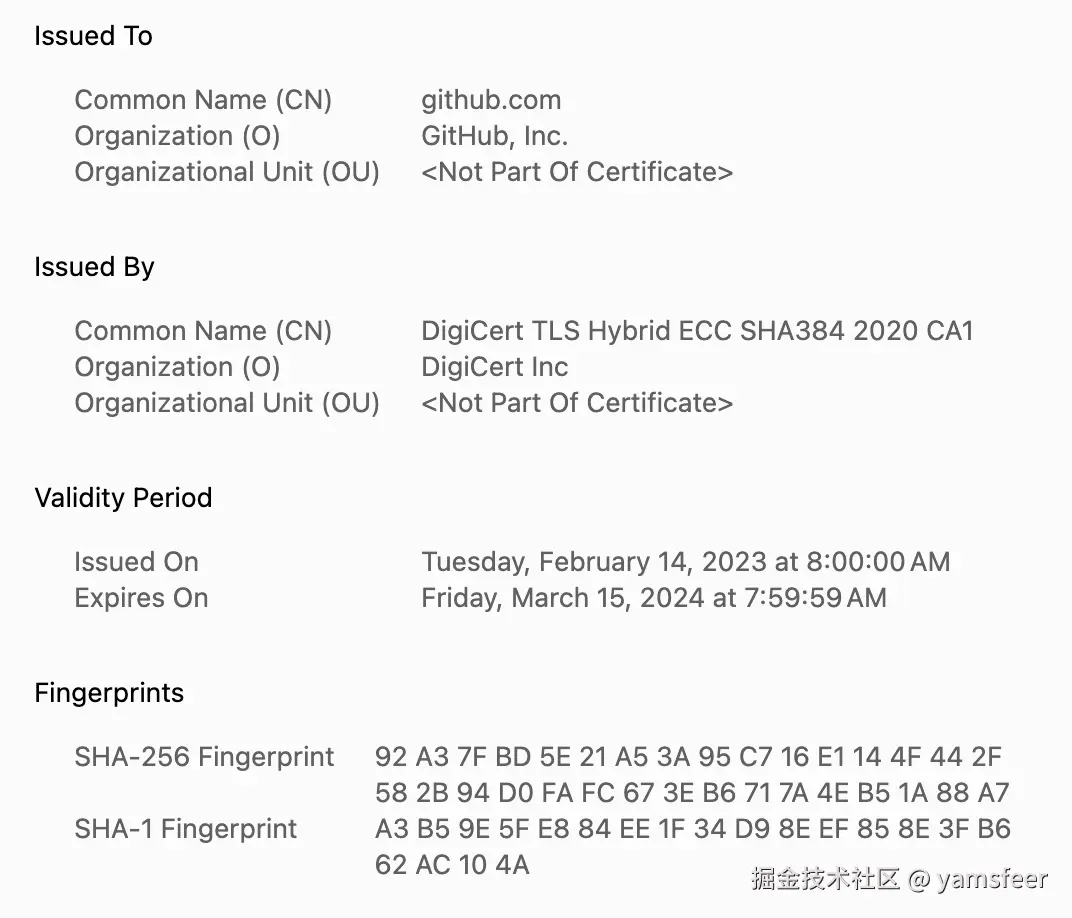Select the Expires On label

pos(141,598)
